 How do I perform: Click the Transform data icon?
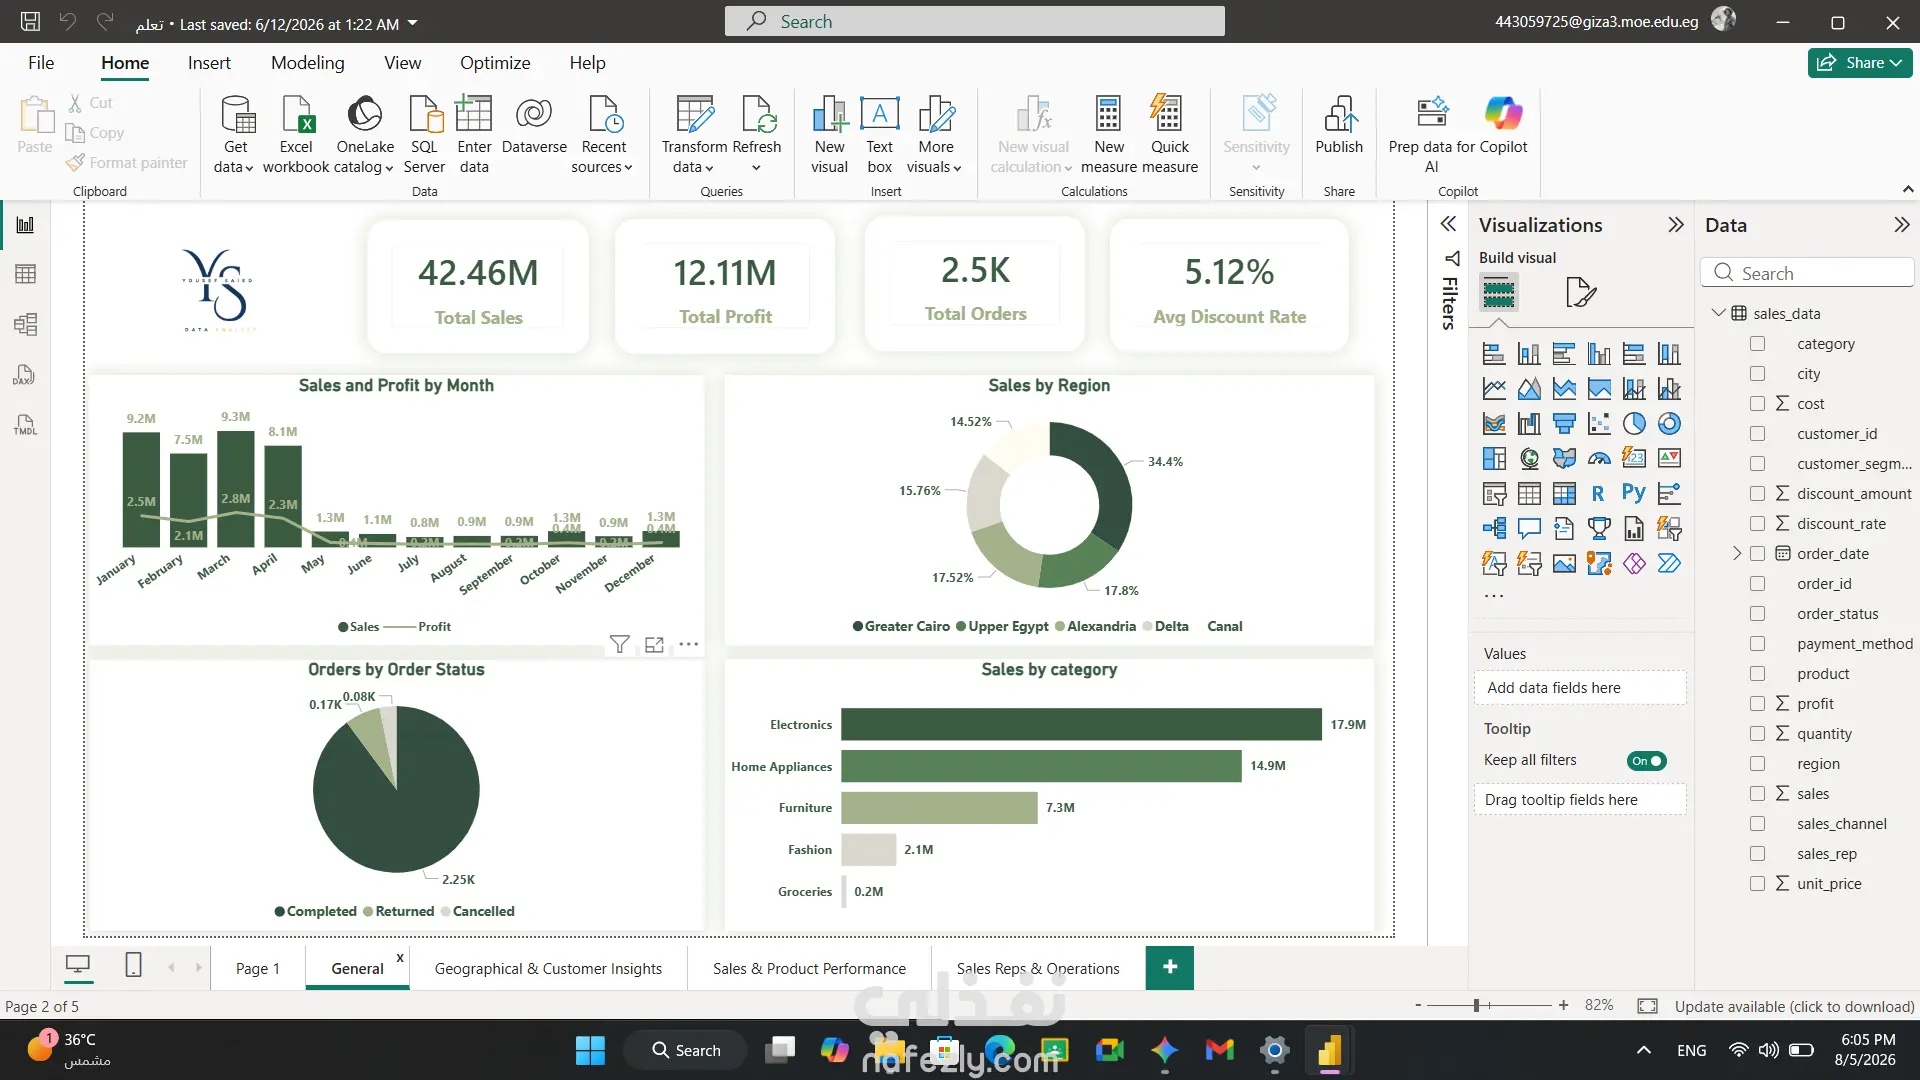[x=694, y=134]
